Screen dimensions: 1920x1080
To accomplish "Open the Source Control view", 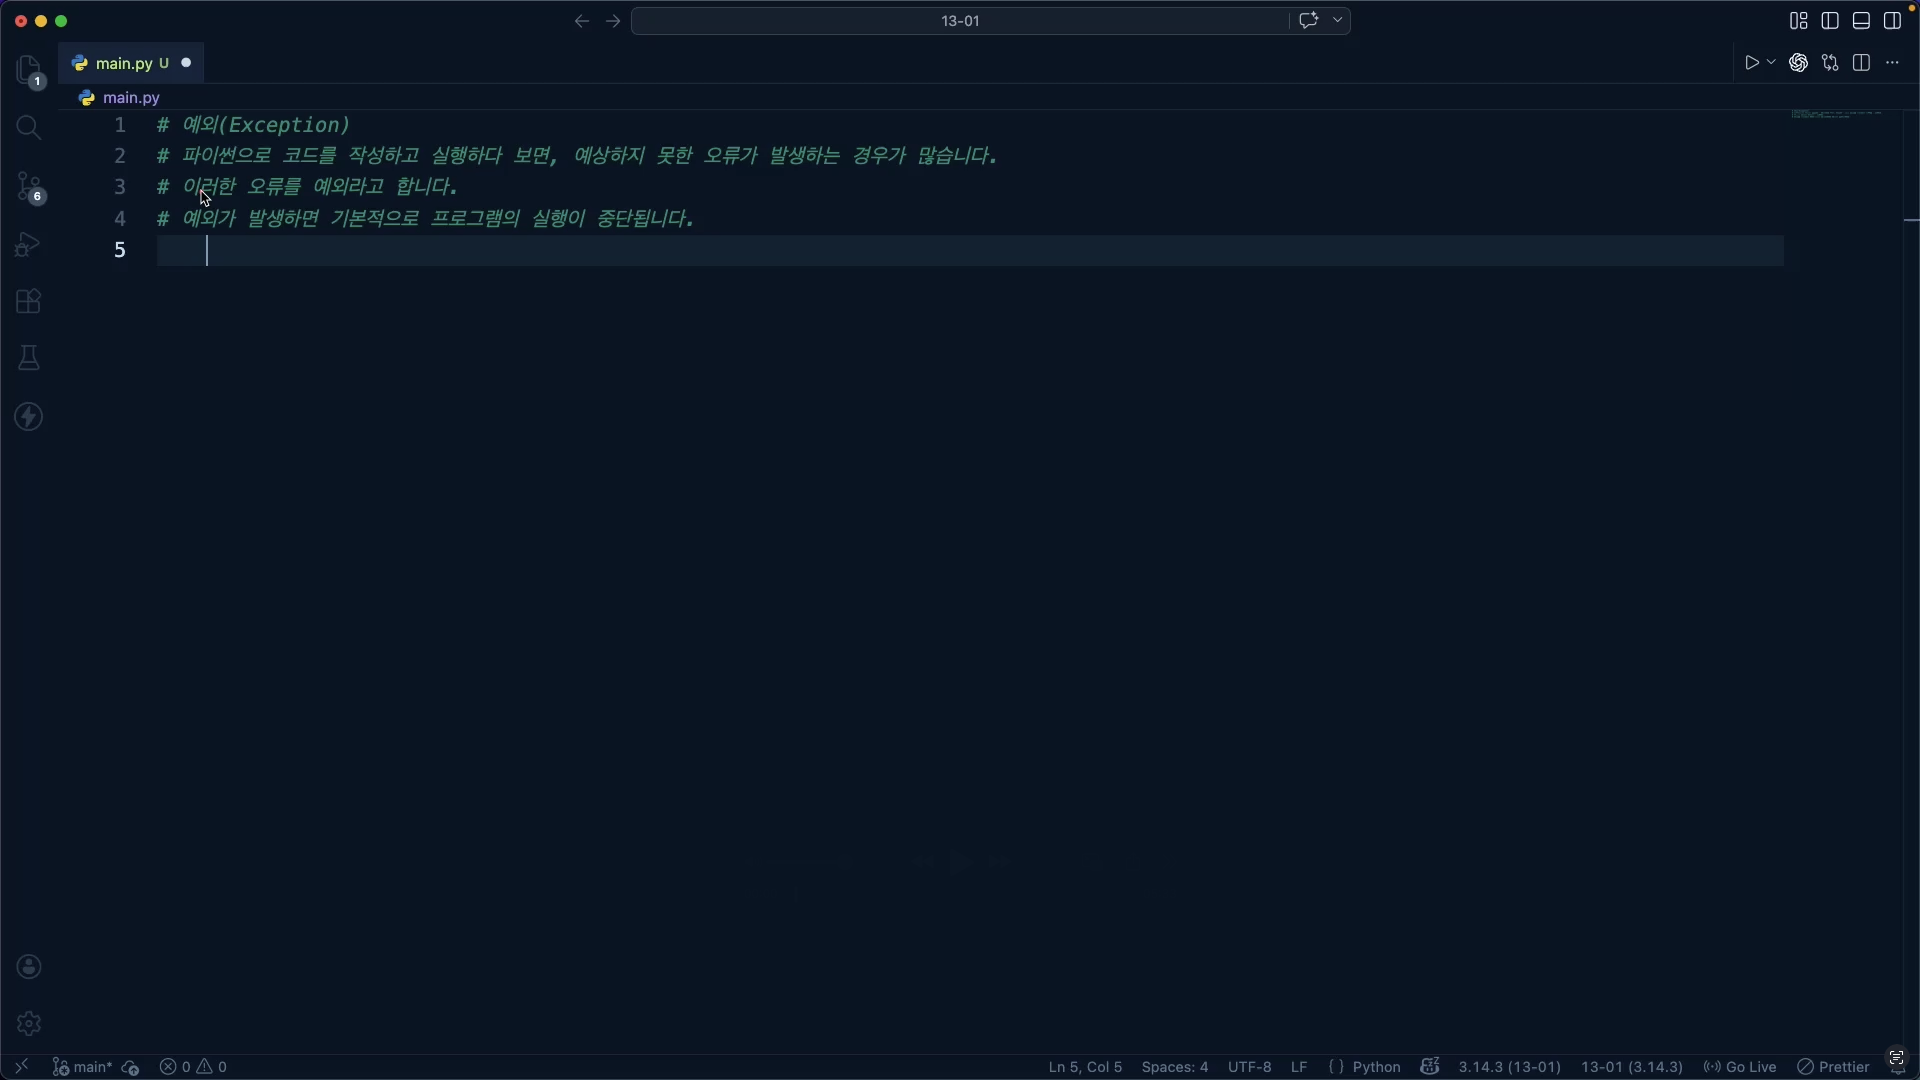I will tap(29, 187).
